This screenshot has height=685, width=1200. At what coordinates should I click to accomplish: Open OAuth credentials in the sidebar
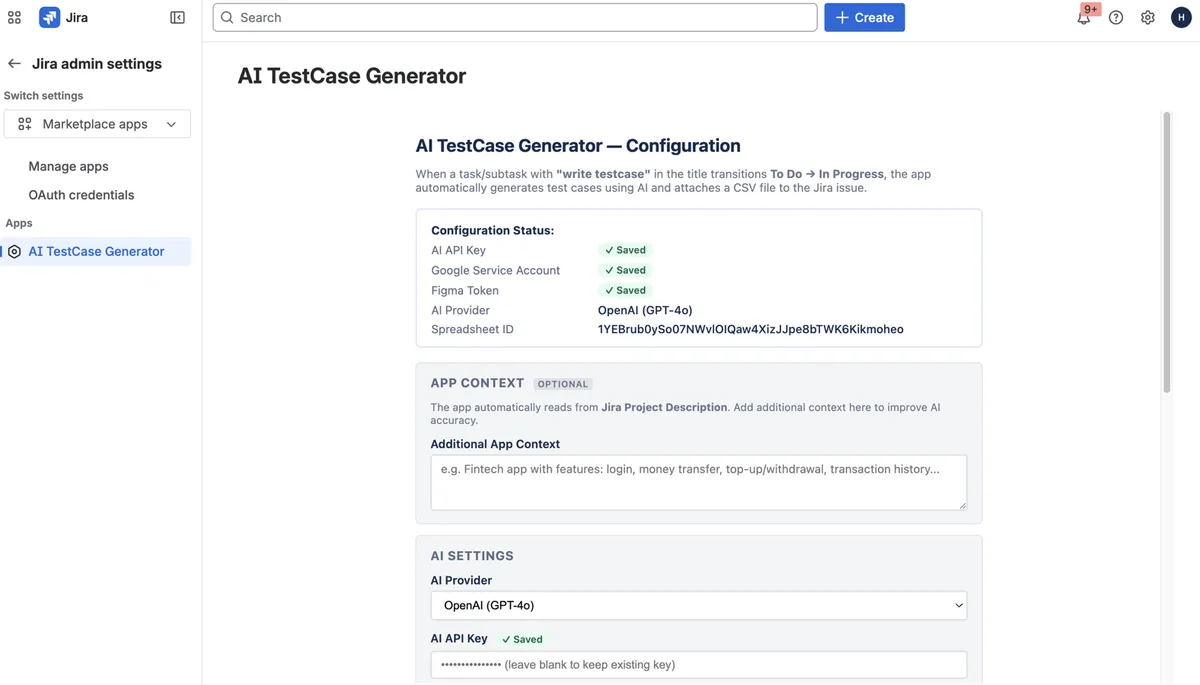click(81, 195)
